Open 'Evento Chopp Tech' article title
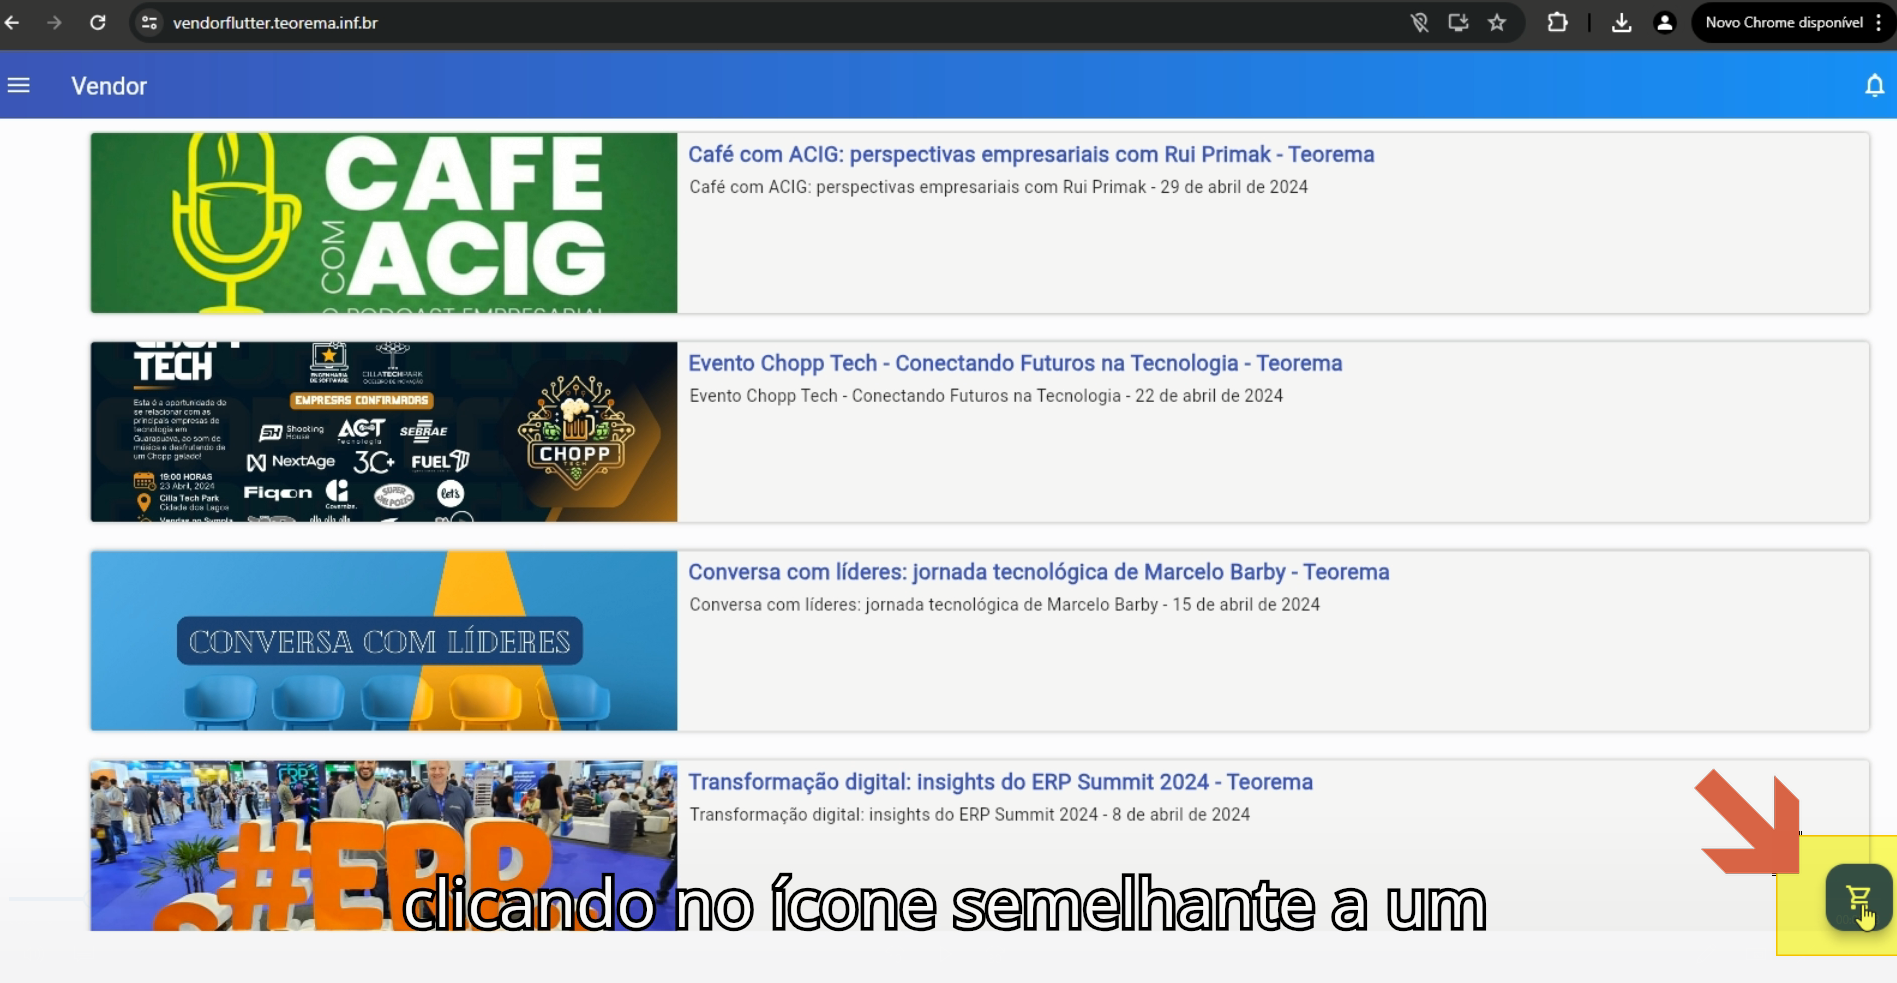The width and height of the screenshot is (1897, 983). tap(1015, 363)
